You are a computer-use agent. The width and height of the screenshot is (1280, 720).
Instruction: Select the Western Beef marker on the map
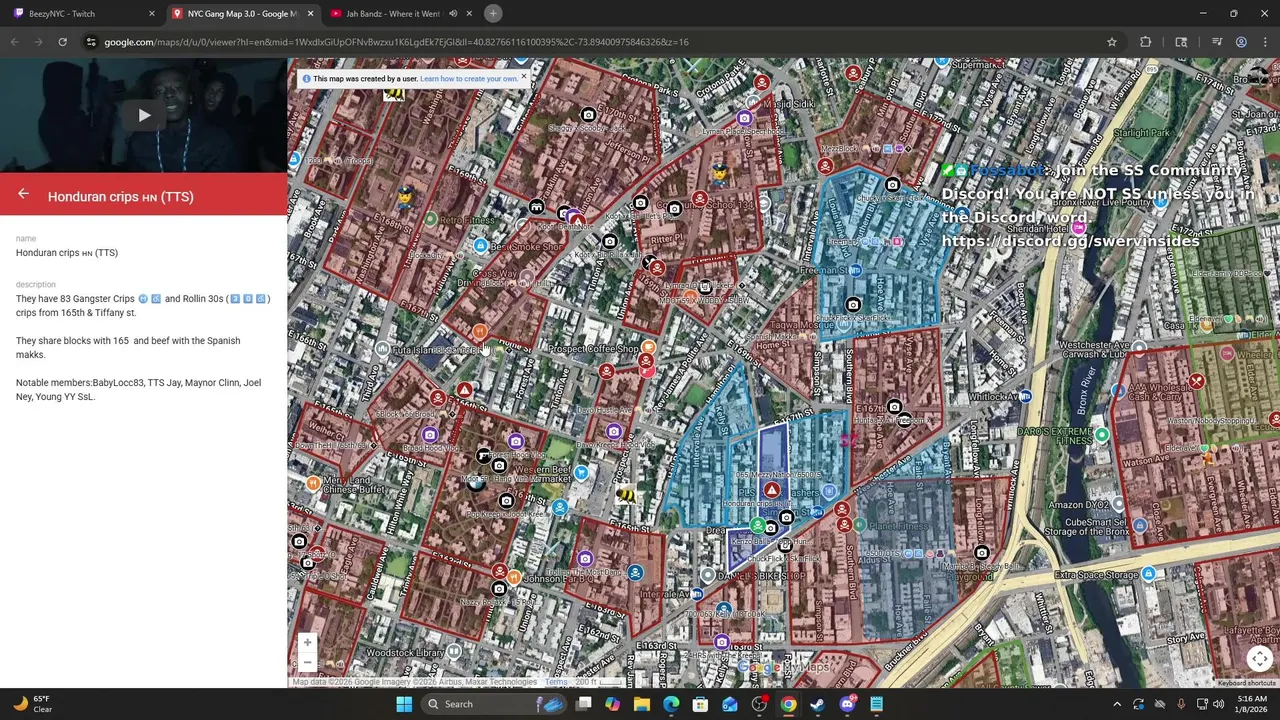(x=581, y=472)
